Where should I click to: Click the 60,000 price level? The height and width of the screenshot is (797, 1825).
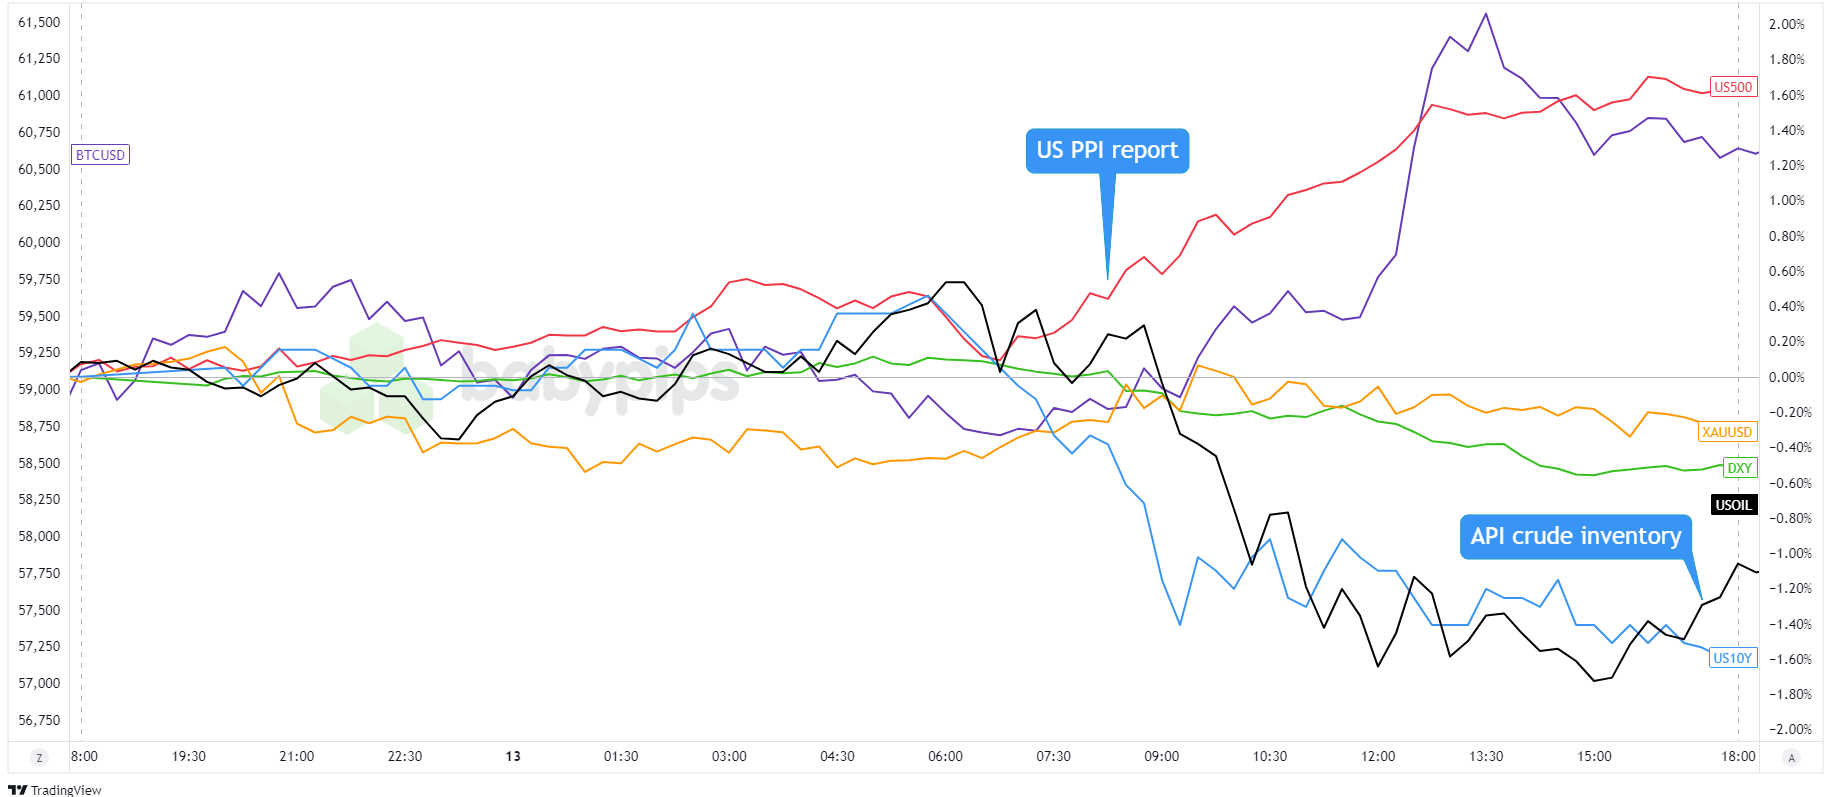click(x=39, y=242)
